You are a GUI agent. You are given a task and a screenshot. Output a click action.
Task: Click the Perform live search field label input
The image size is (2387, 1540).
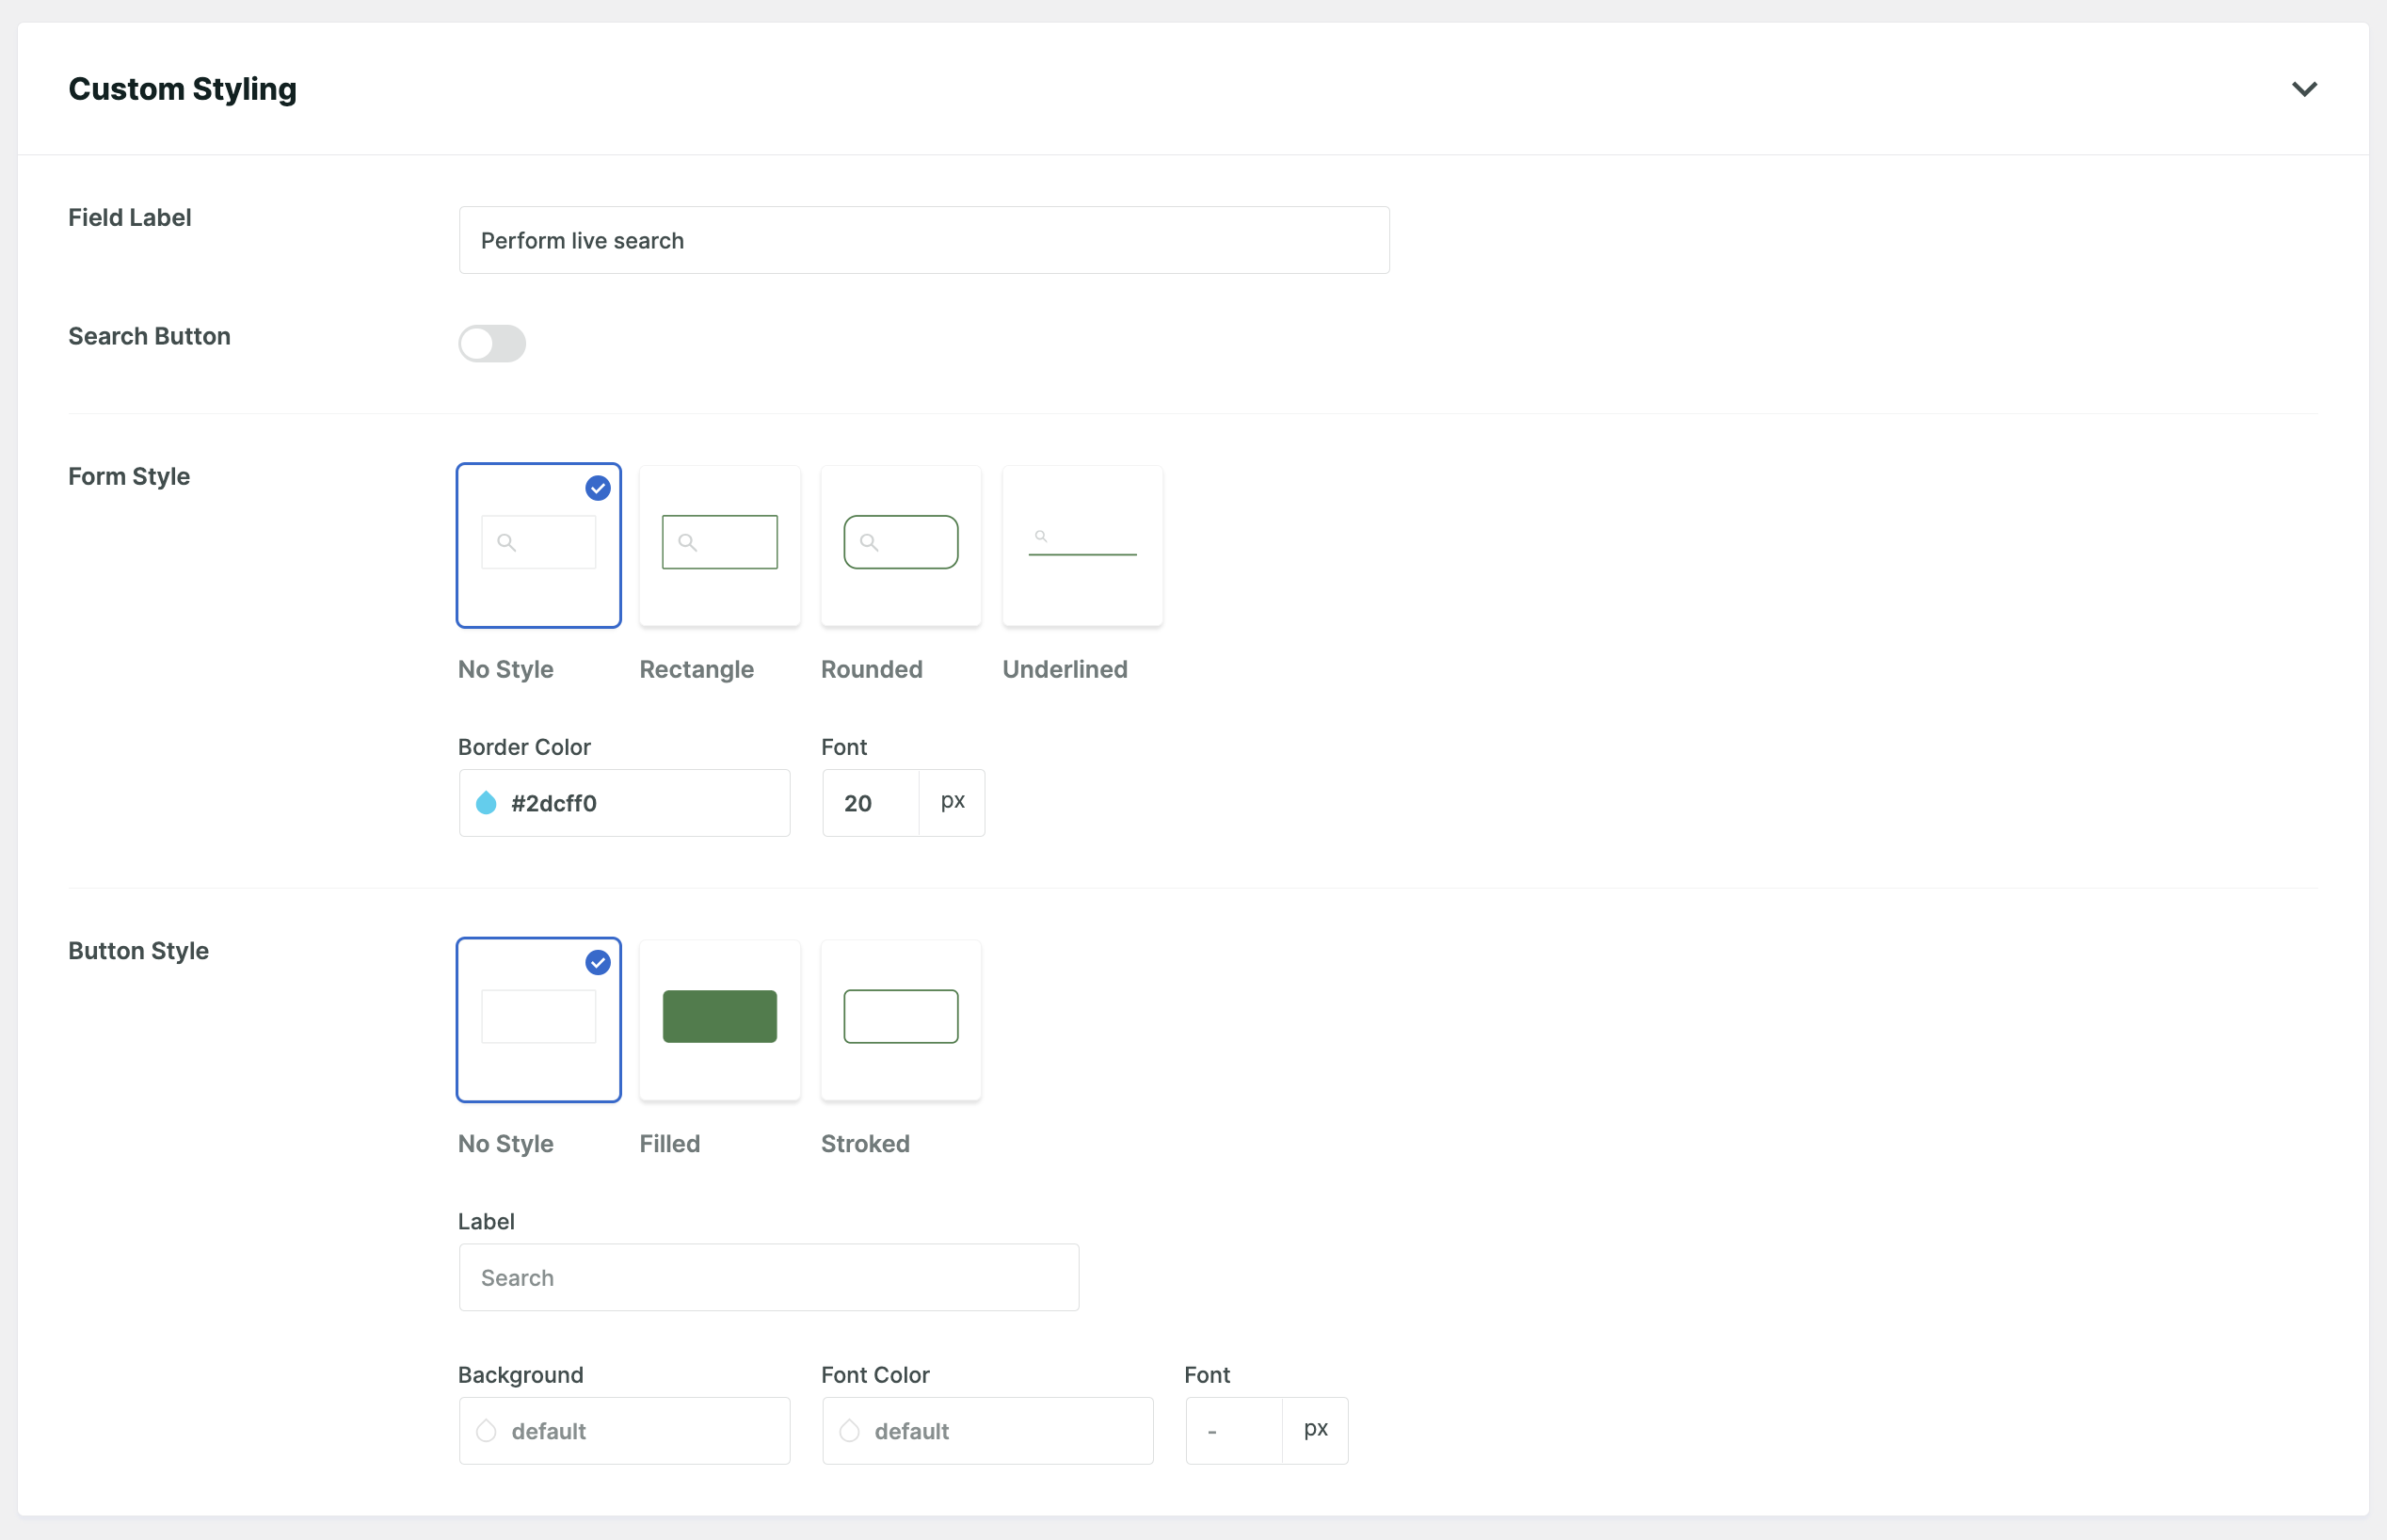922,240
